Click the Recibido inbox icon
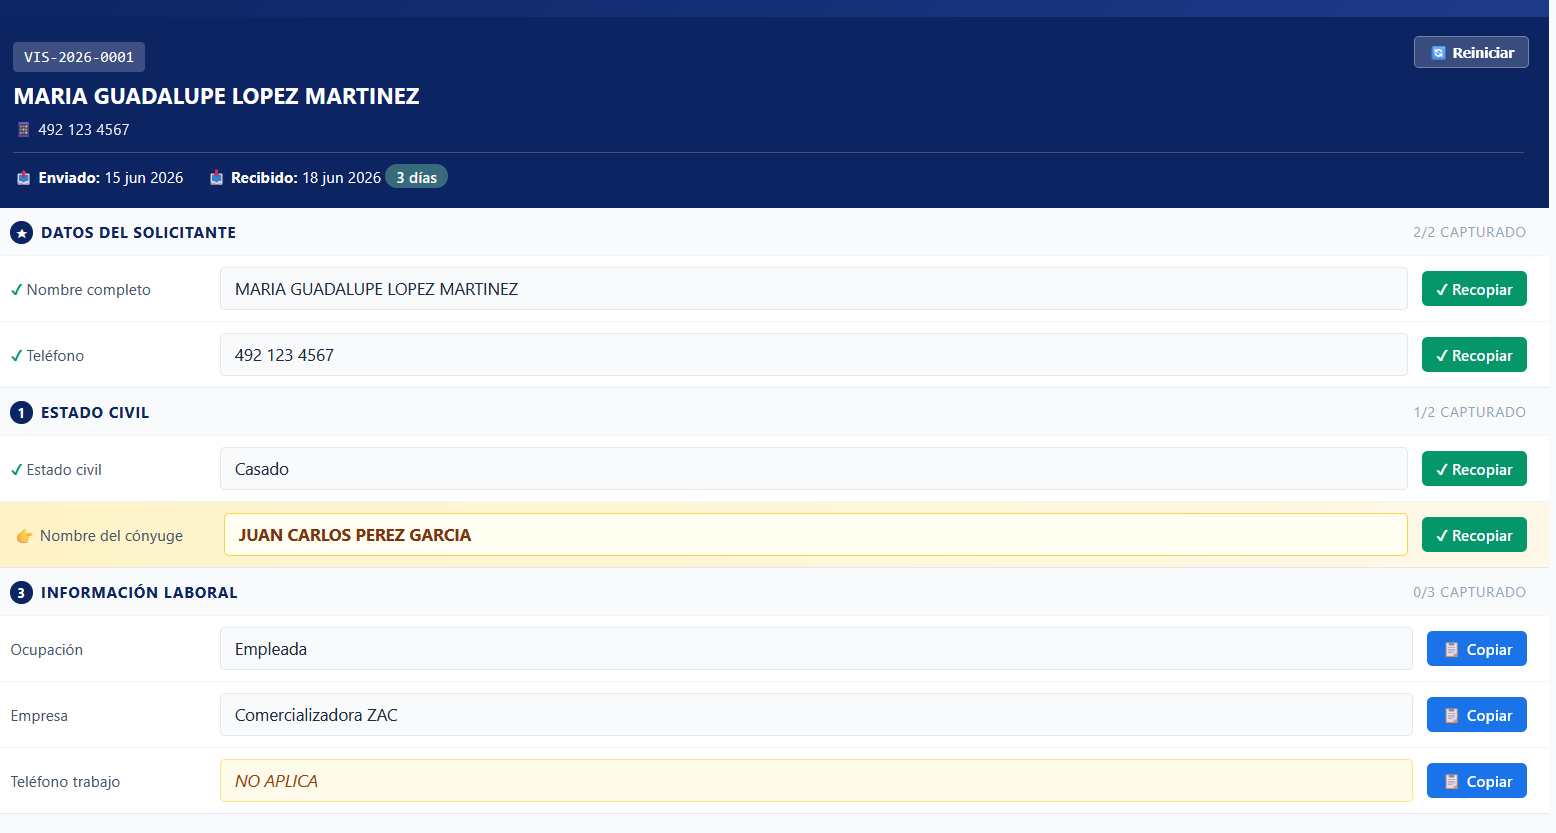This screenshot has width=1556, height=833. coord(216,178)
